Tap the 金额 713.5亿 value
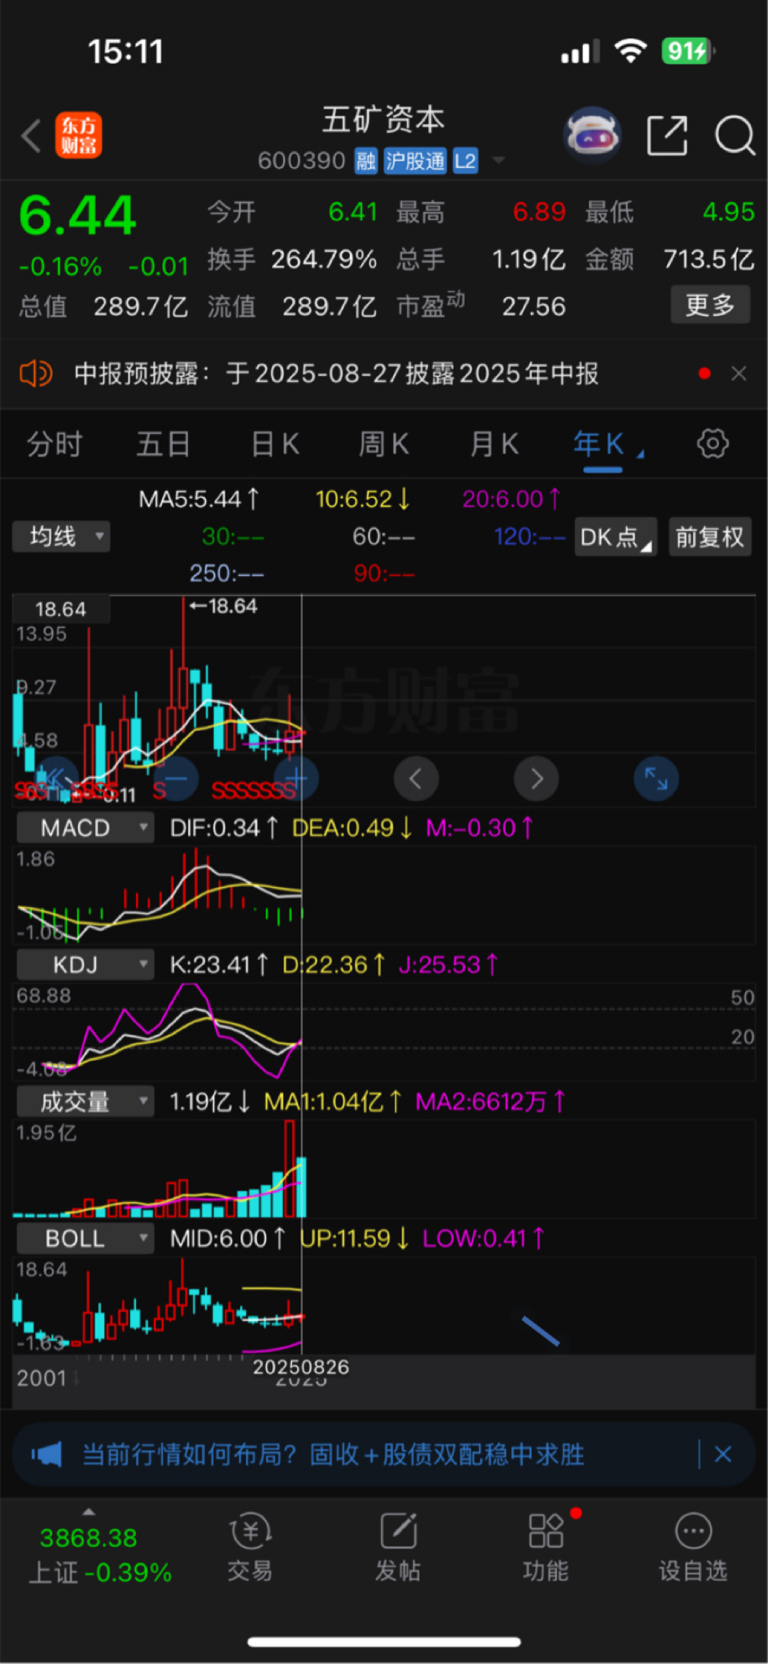Screen dimensions: 768x1664 click(x=709, y=260)
